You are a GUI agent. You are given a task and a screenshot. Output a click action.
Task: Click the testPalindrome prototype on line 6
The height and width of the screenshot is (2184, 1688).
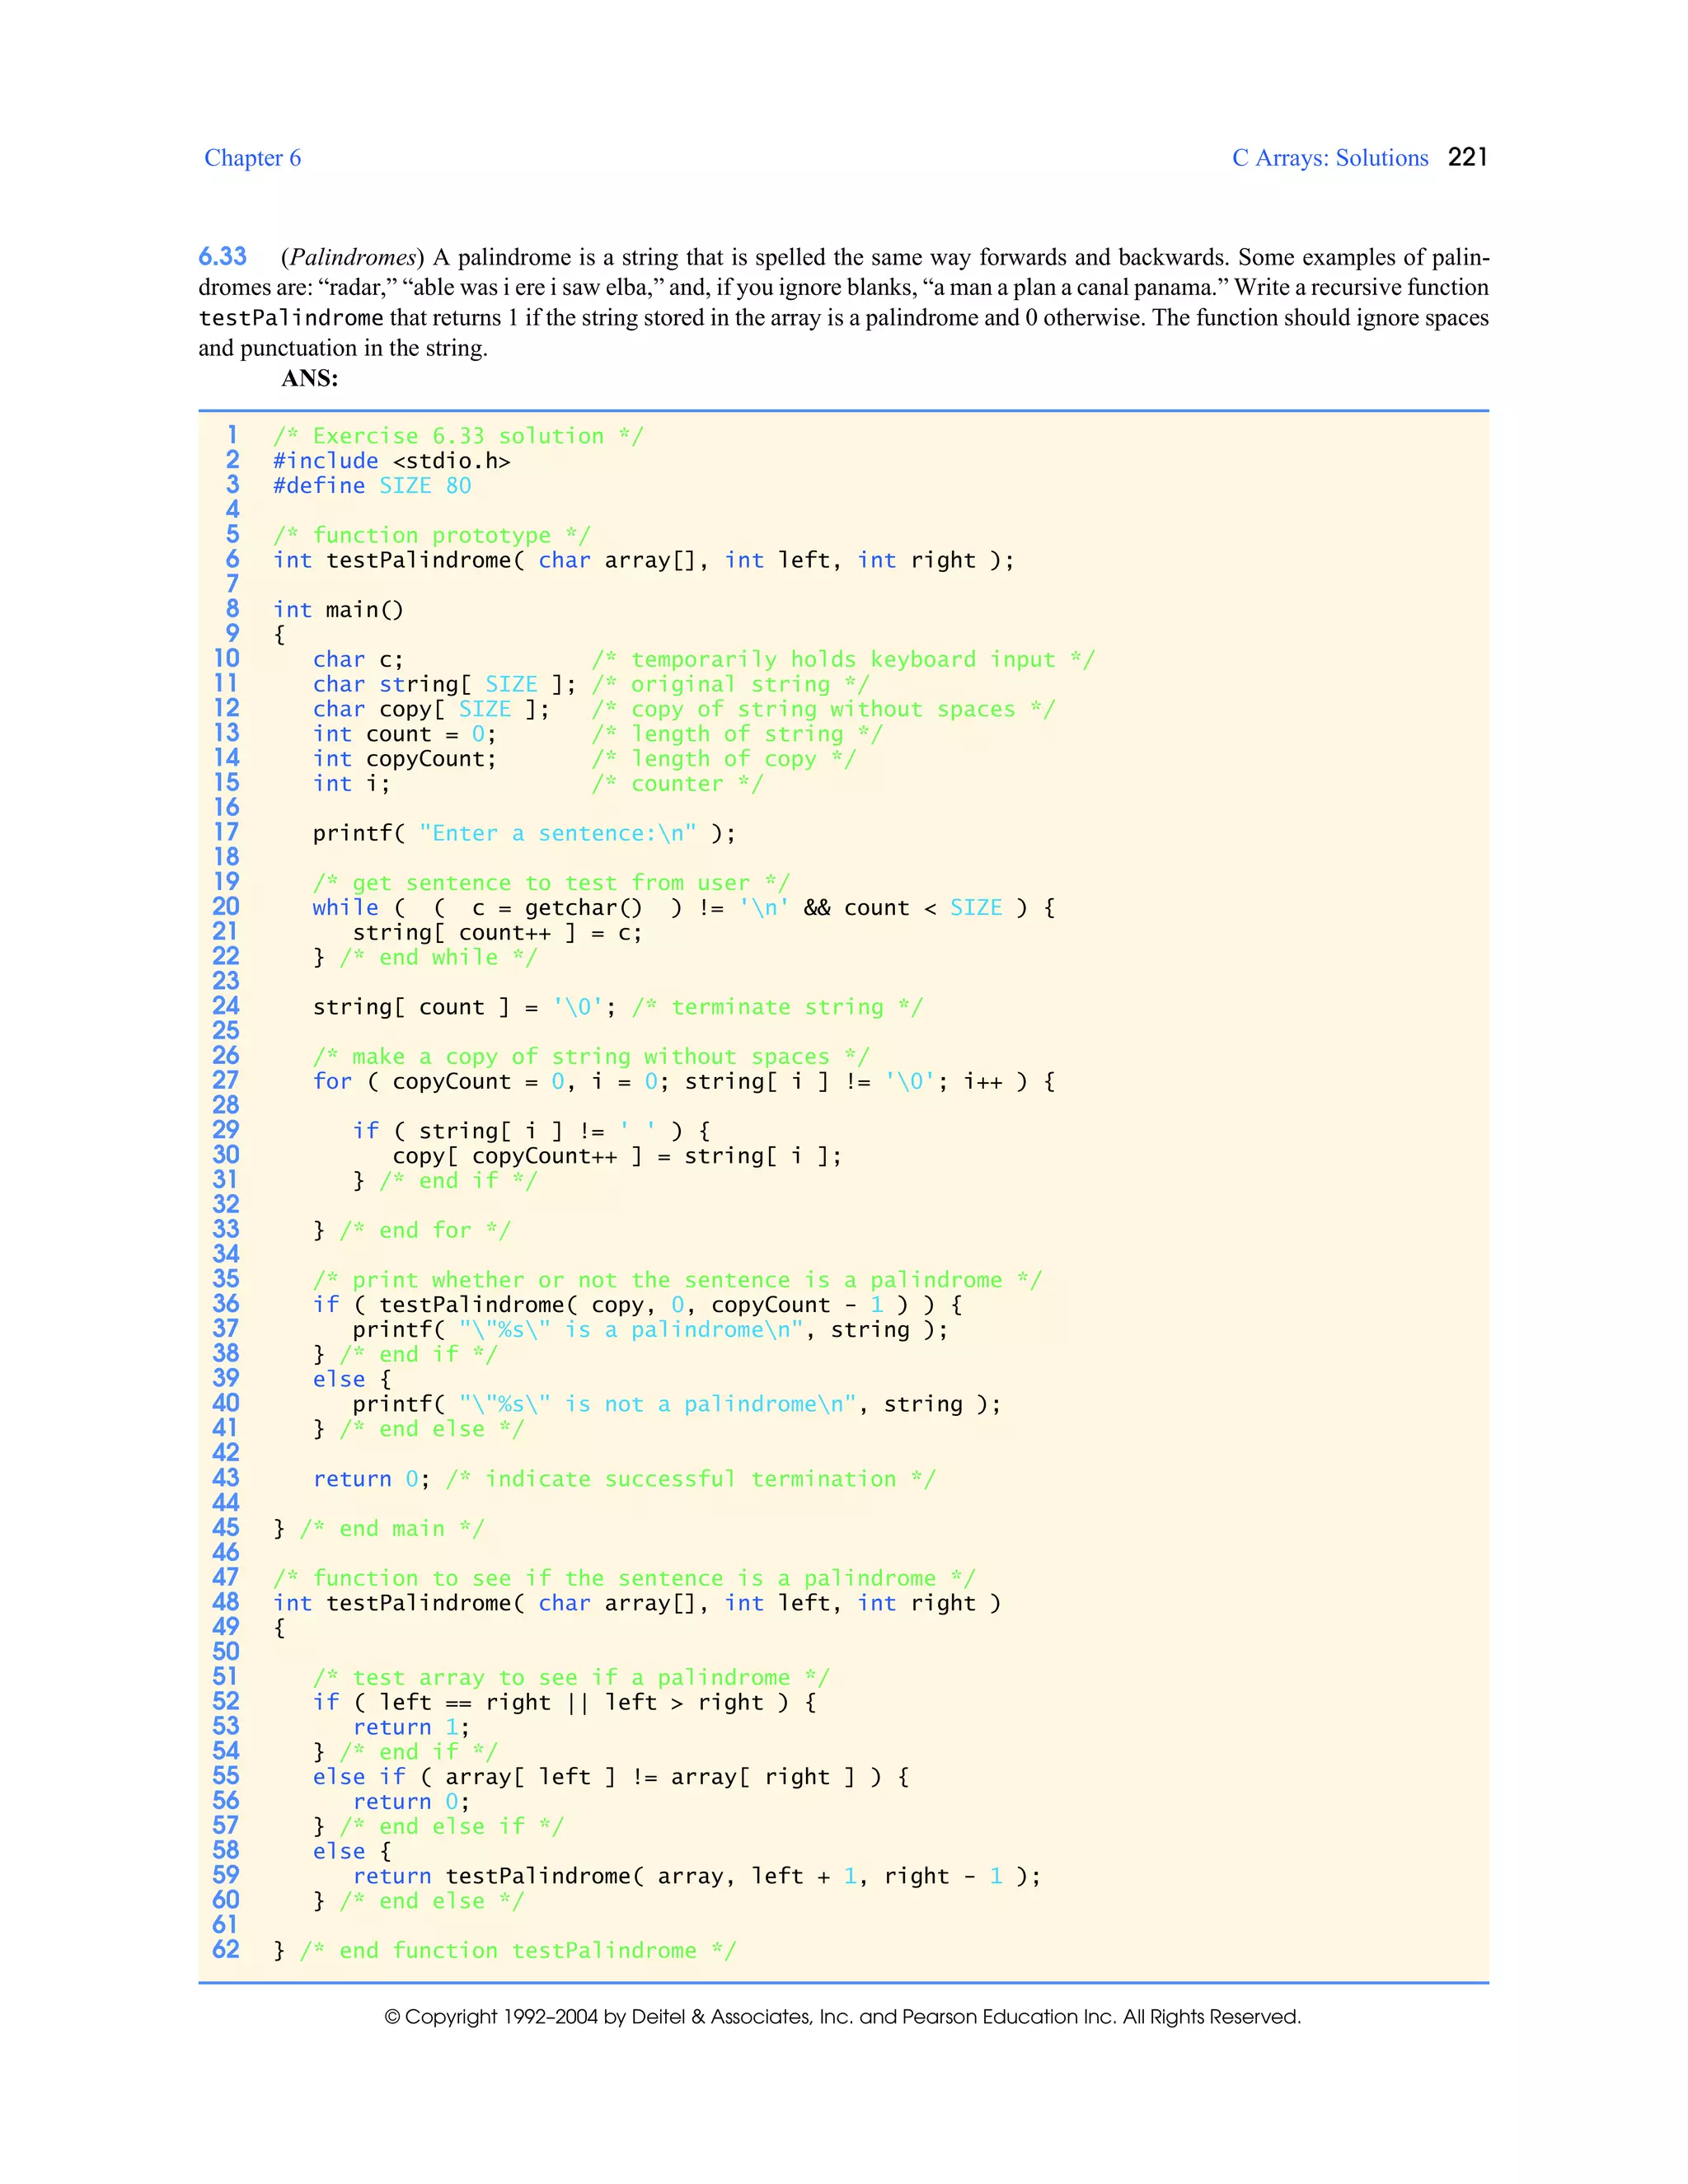coord(644,560)
